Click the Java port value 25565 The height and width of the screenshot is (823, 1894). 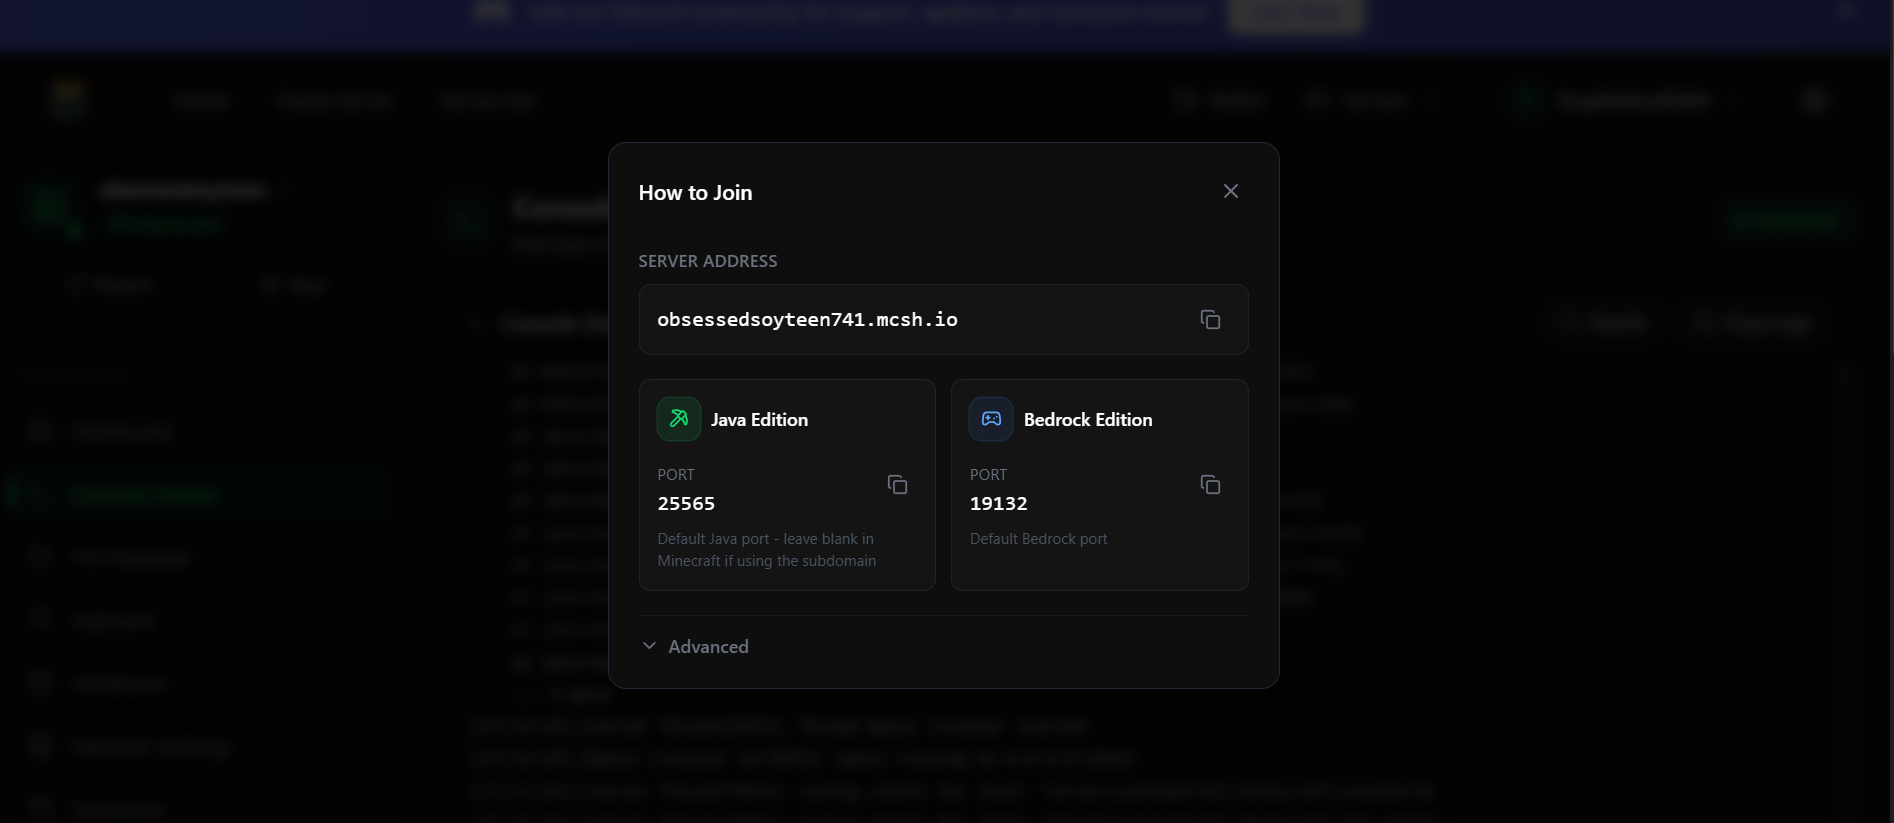(x=686, y=504)
